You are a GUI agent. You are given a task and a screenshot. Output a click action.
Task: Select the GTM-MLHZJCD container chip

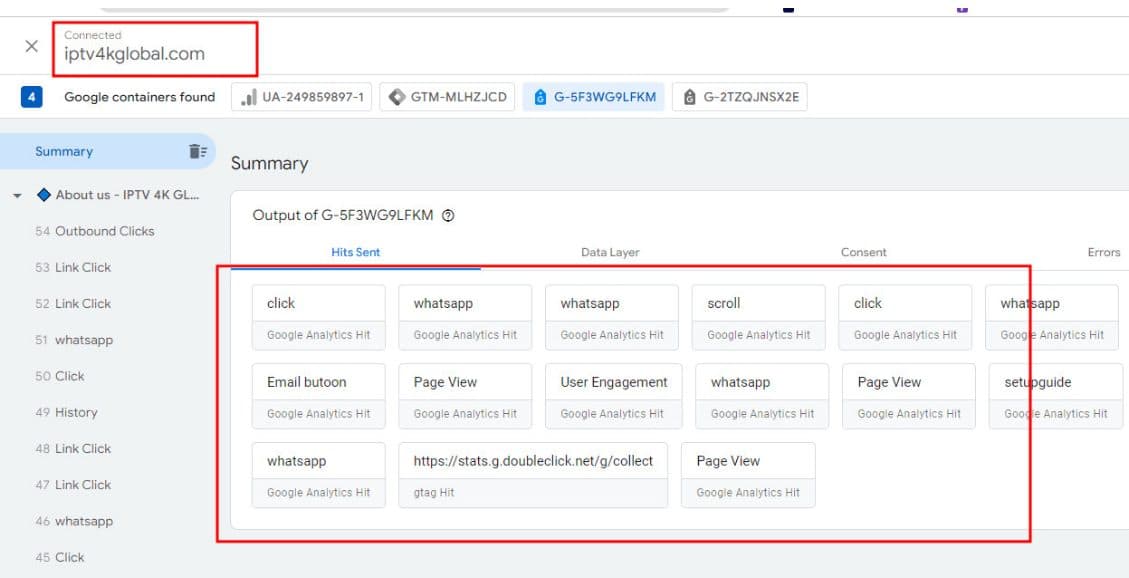coord(447,97)
